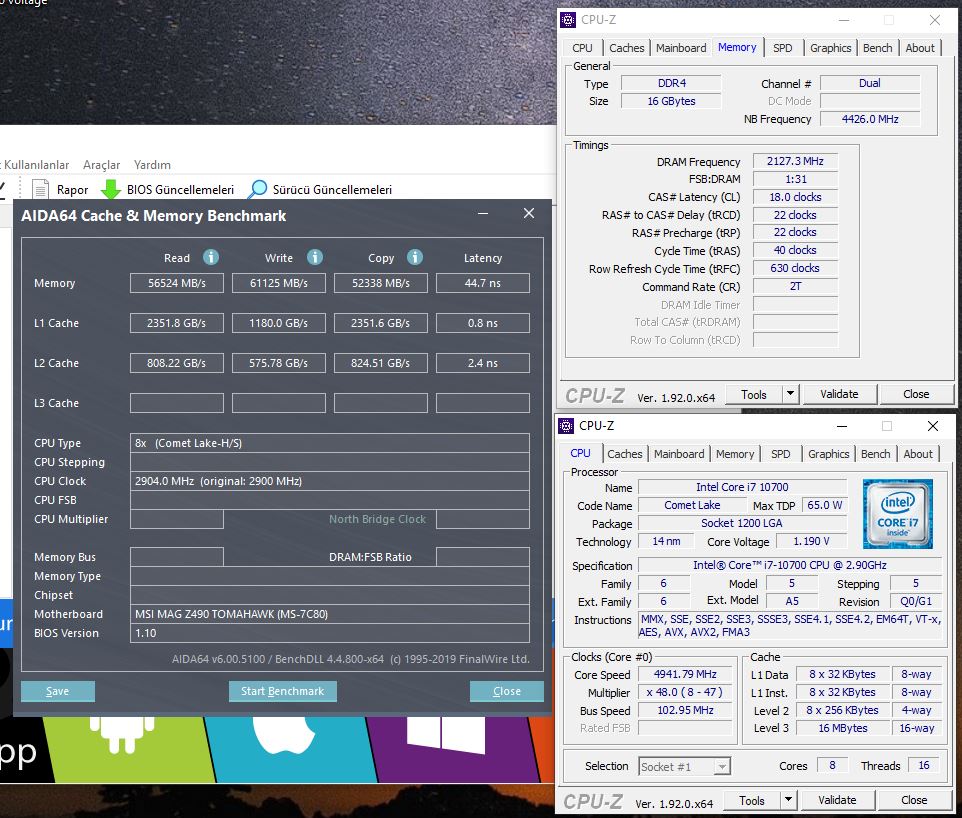Open the Araçlar menu in AIDA64
Image resolution: width=962 pixels, height=818 pixels.
(101, 164)
